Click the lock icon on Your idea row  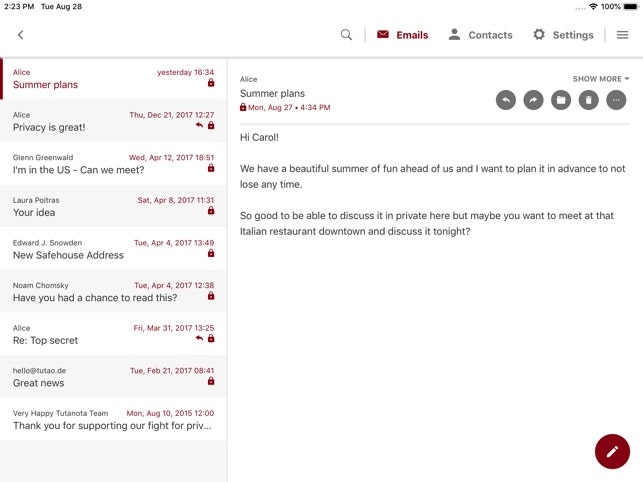(211, 210)
